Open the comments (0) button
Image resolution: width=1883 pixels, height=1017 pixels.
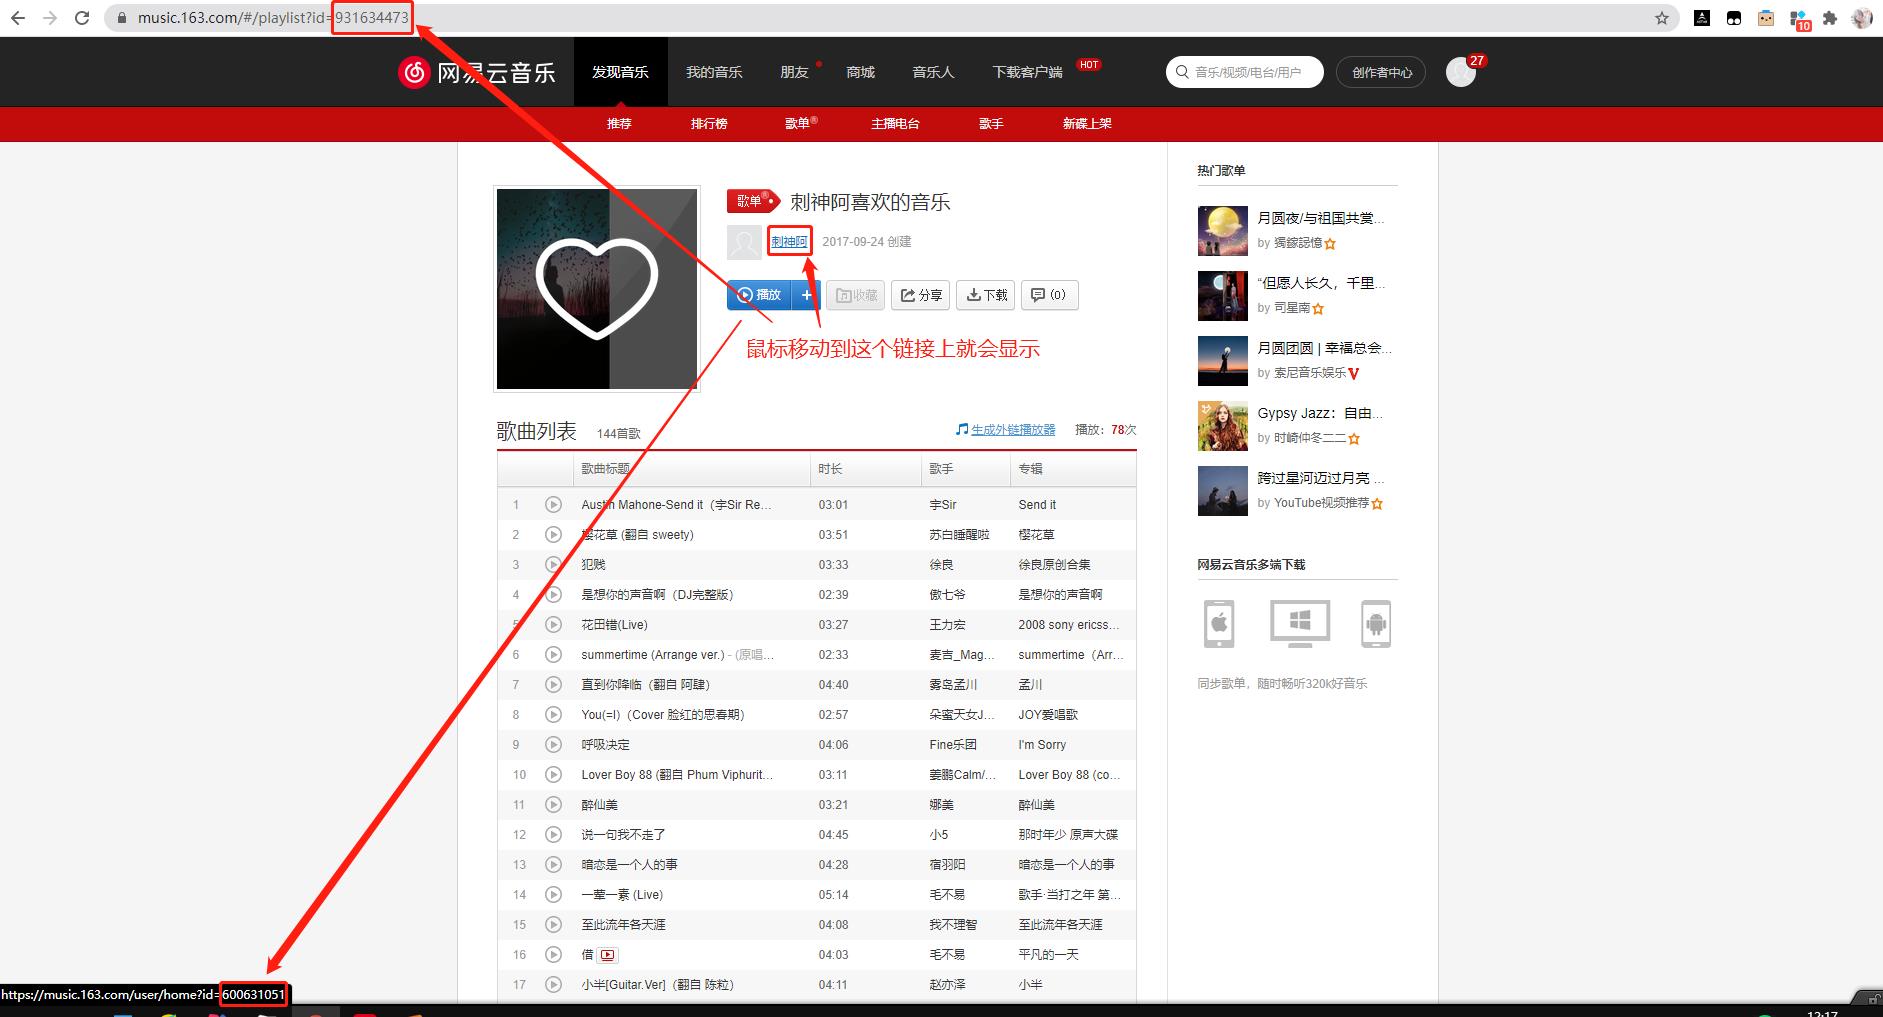(1049, 295)
